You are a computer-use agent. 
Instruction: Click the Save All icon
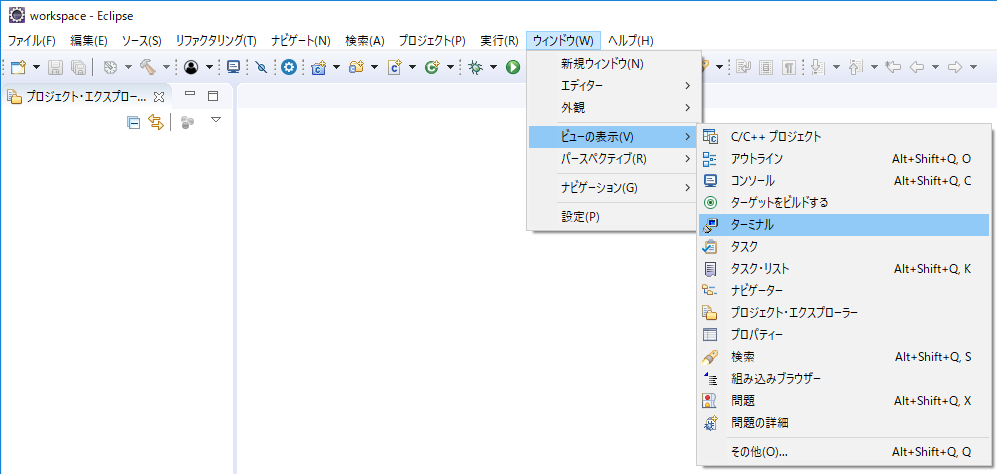tap(78, 66)
